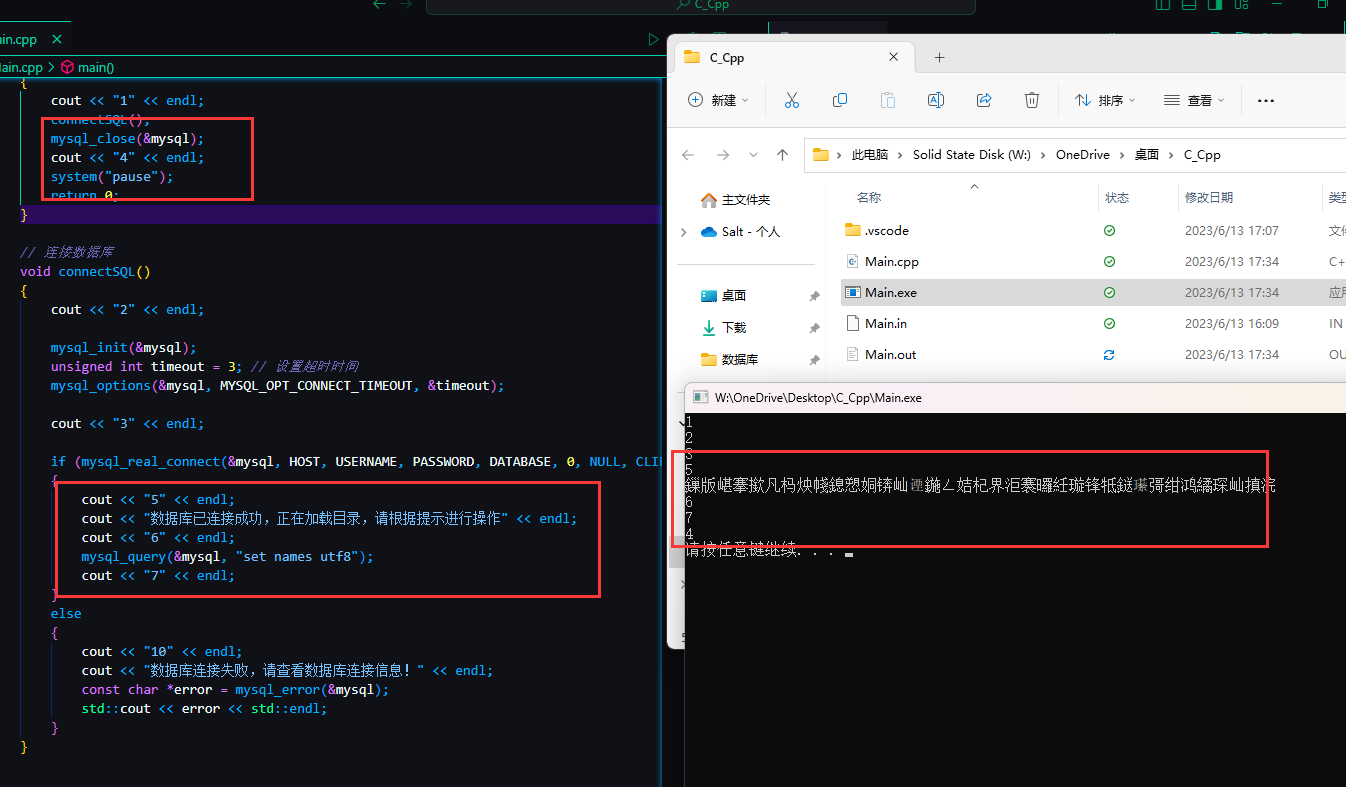Viewport: 1346px width, 787px height.
Task: Delete Main.exe using the trash icon
Action: (x=1031, y=100)
